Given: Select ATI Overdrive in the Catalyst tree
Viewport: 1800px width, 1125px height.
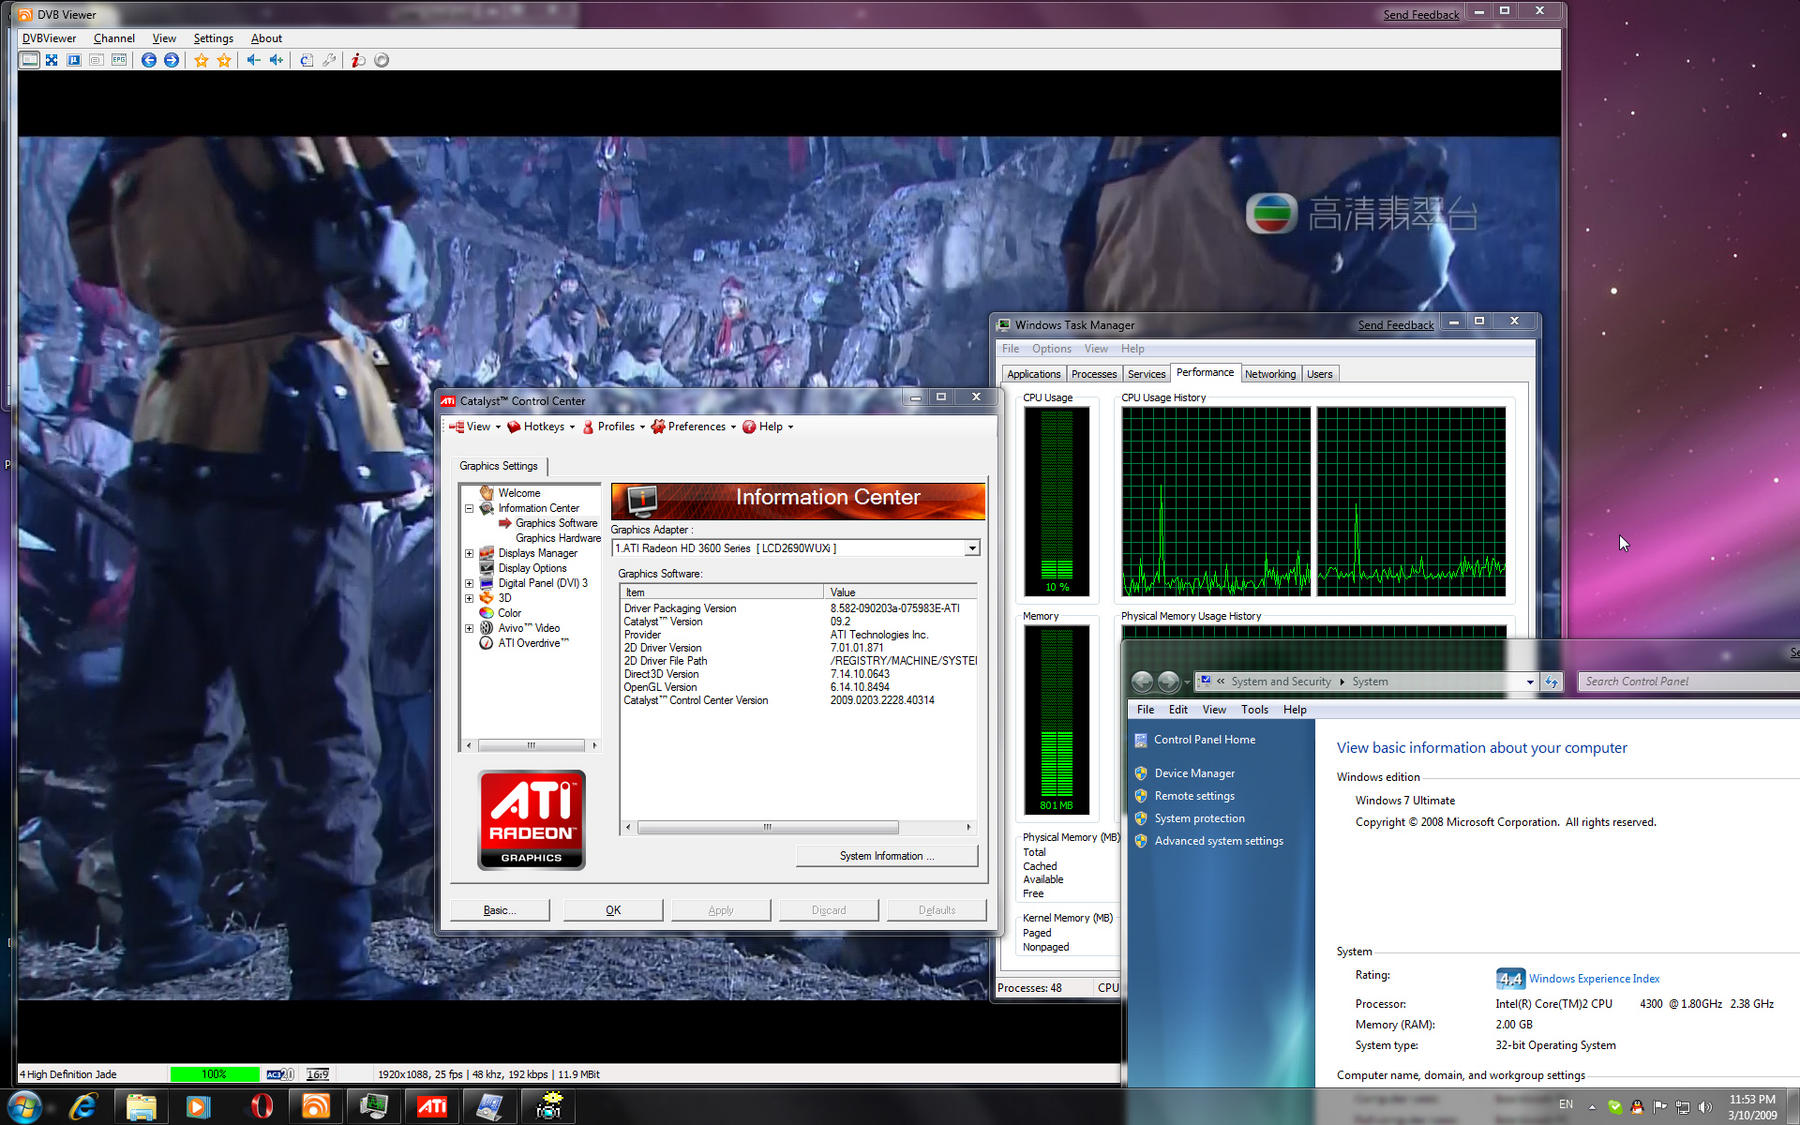Looking at the screenshot, I should tap(533, 643).
